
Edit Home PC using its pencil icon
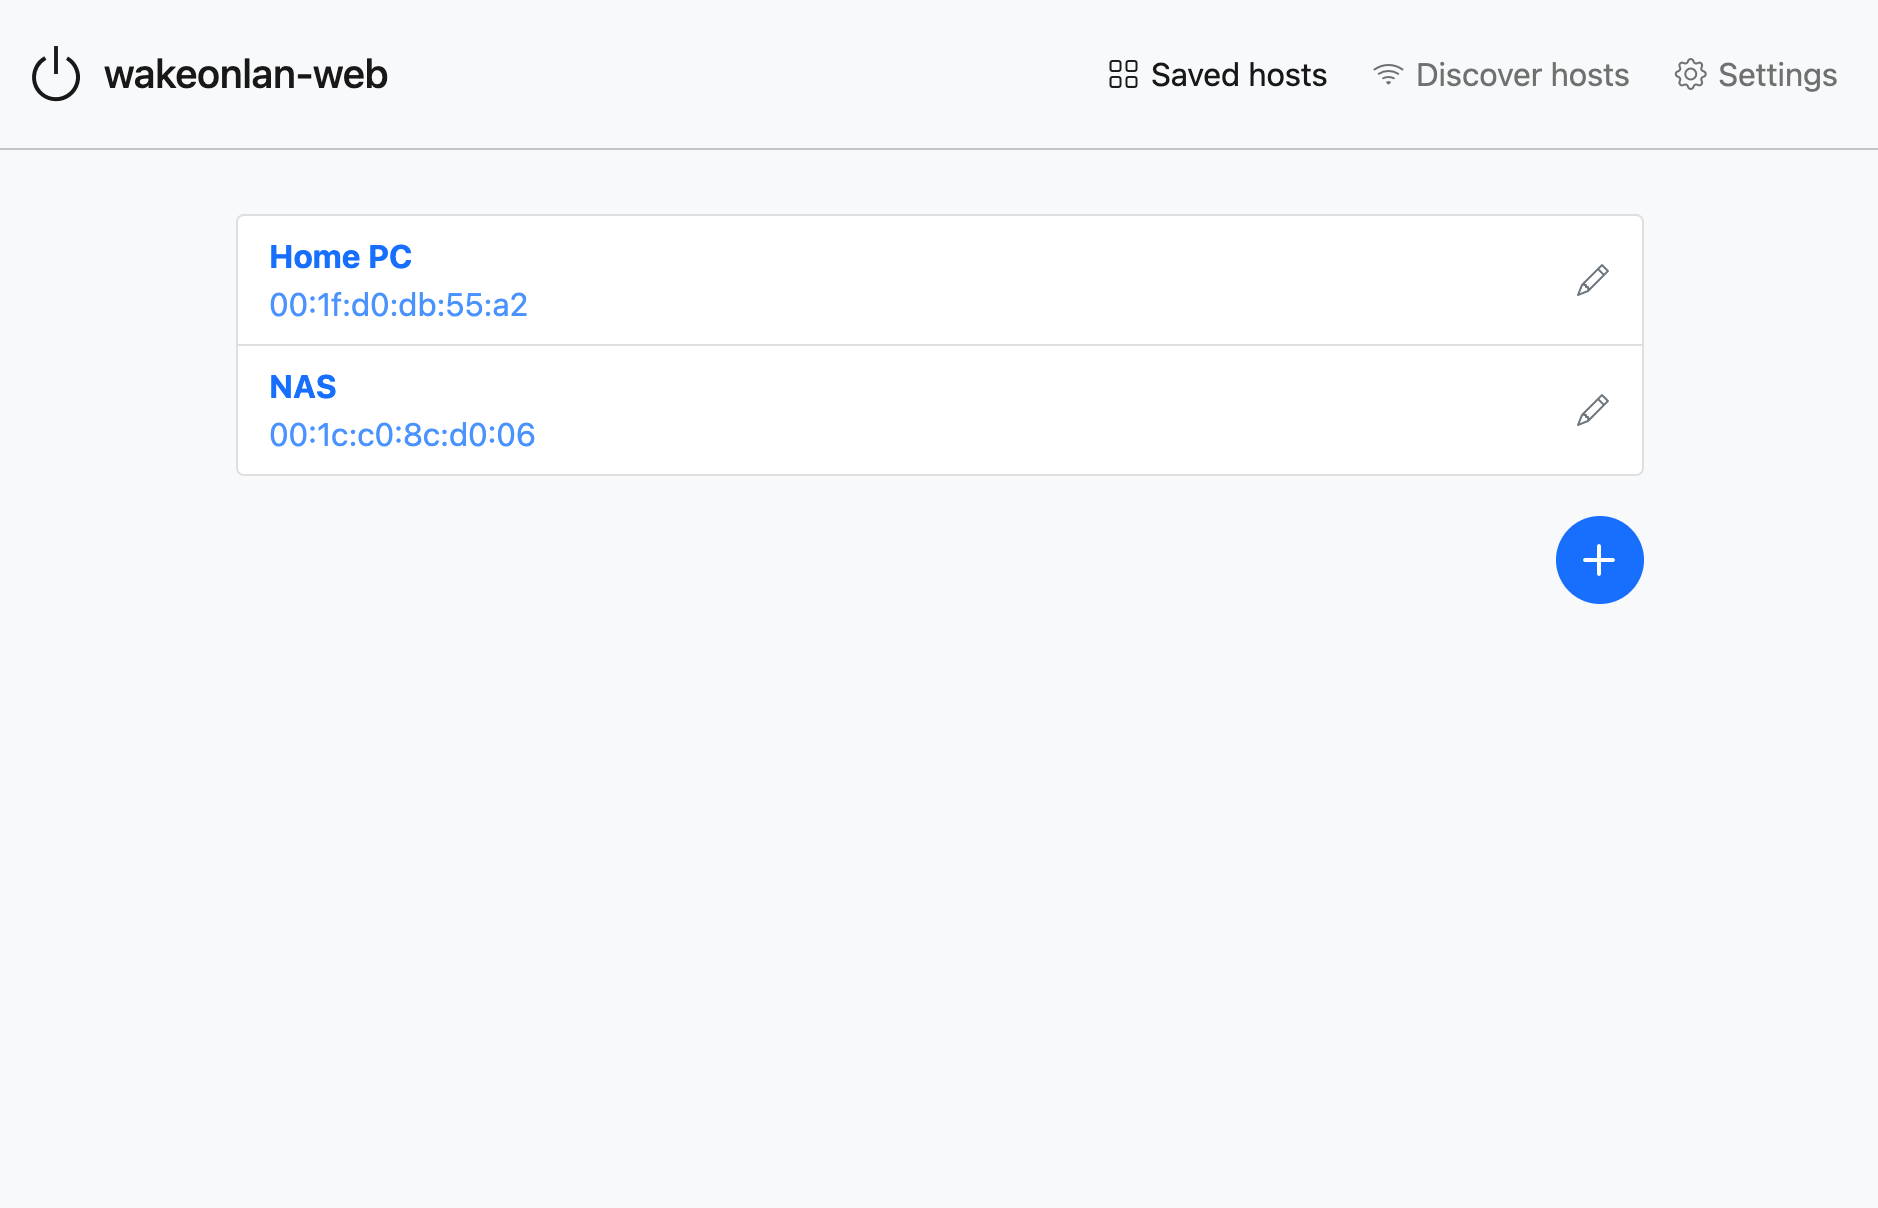1592,280
